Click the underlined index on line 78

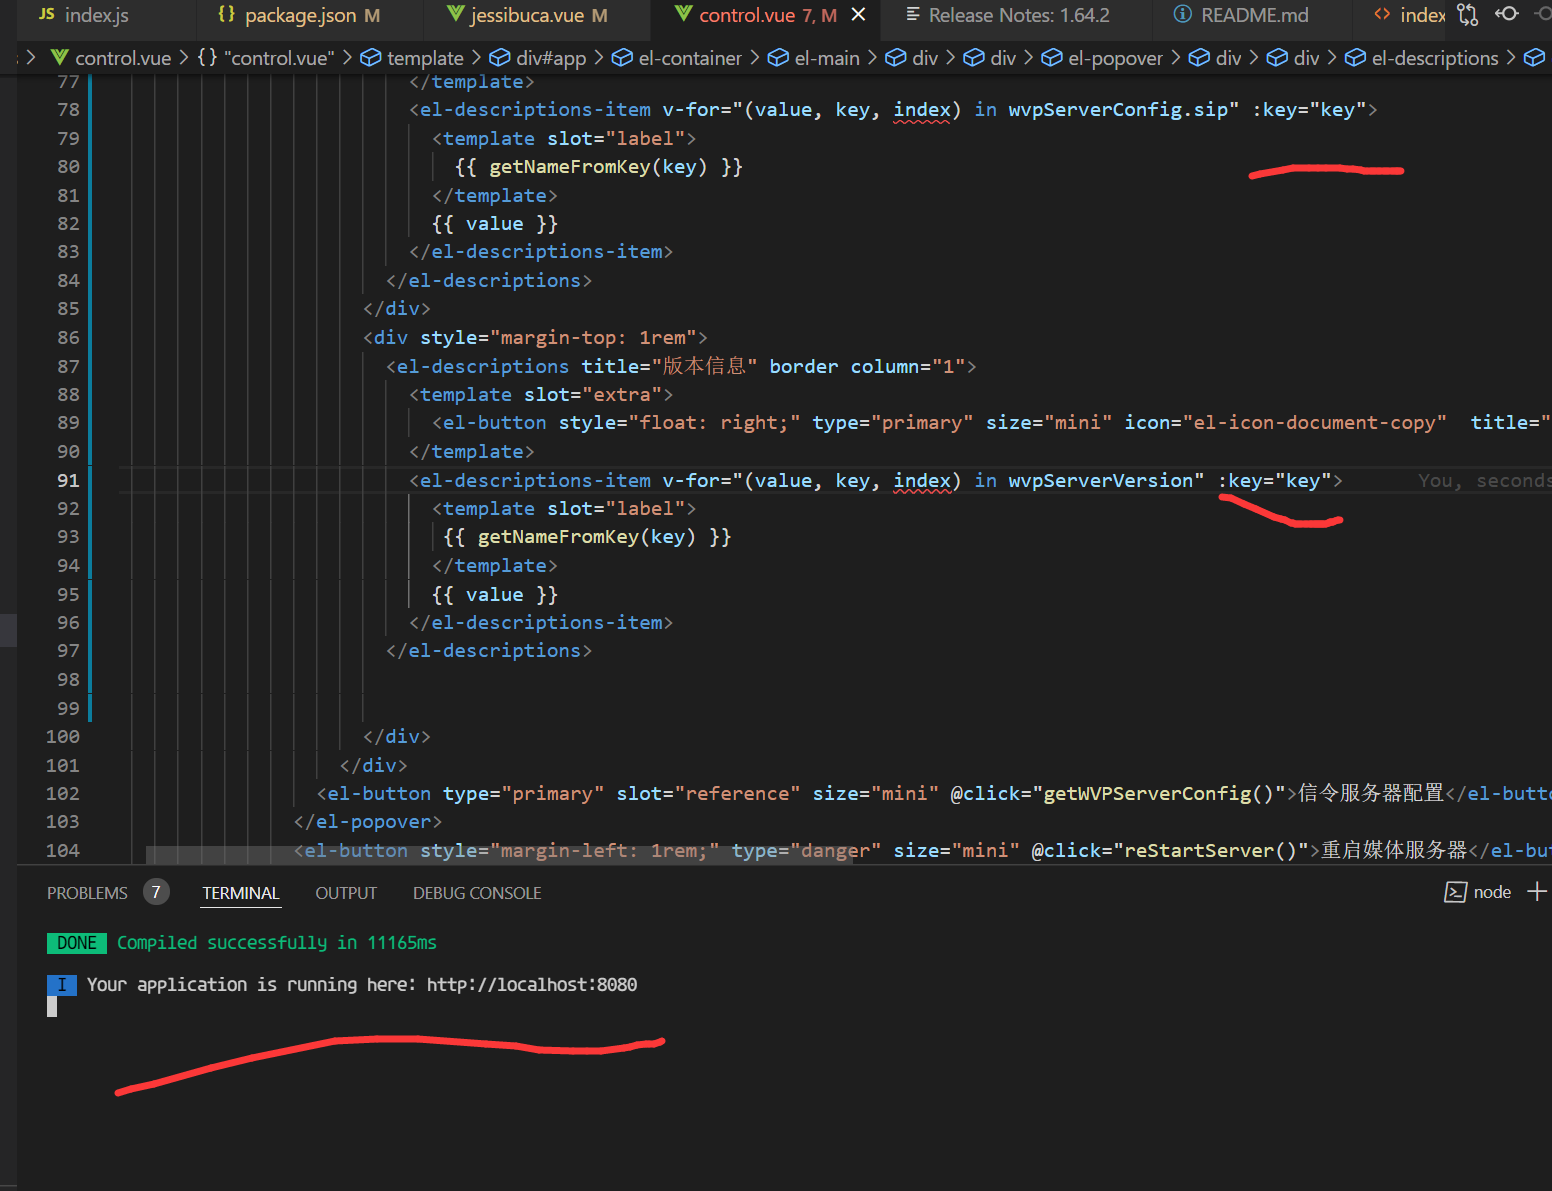click(922, 109)
